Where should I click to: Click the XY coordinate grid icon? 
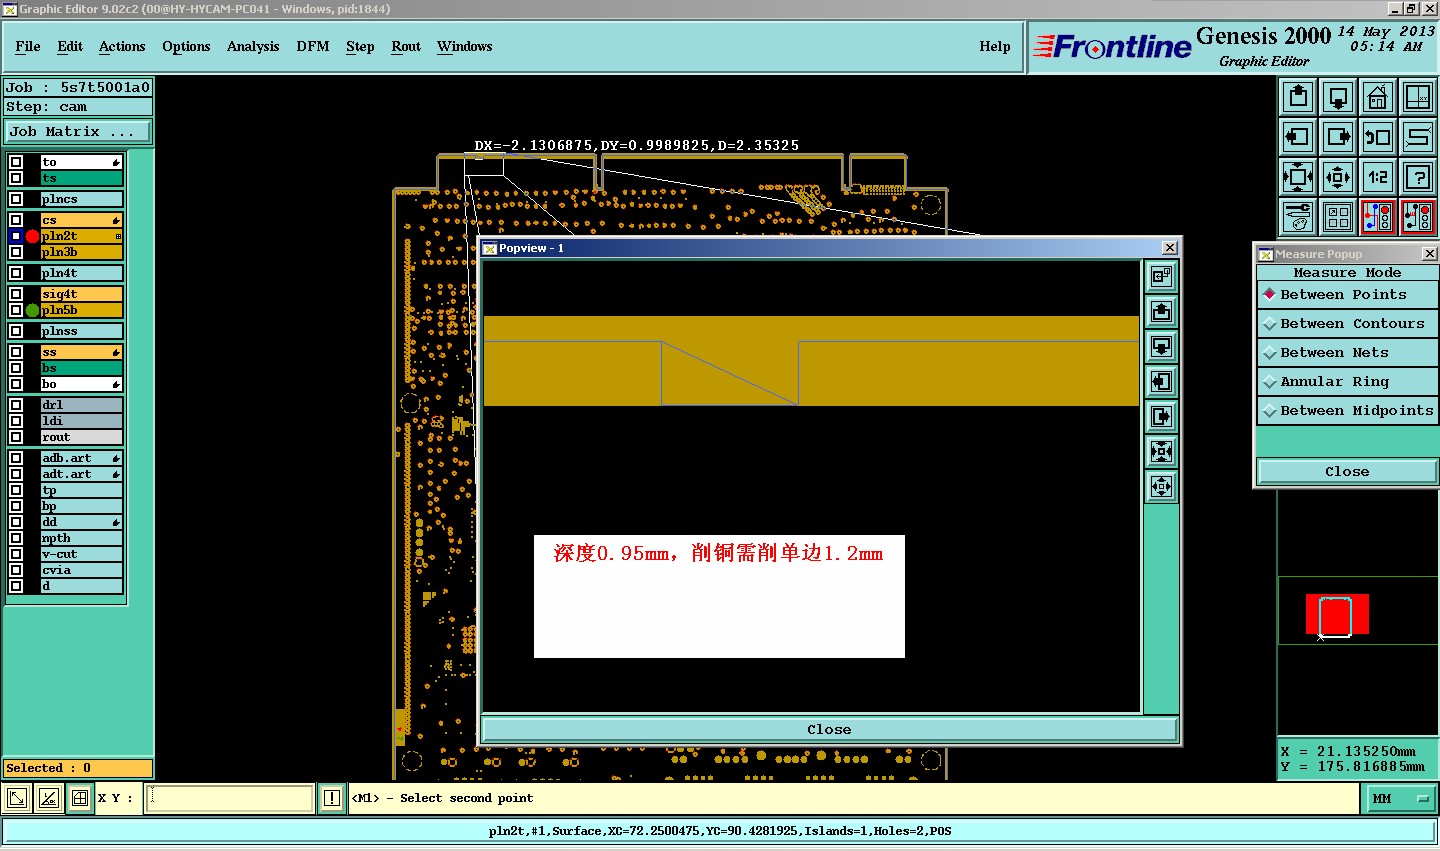[1418, 97]
